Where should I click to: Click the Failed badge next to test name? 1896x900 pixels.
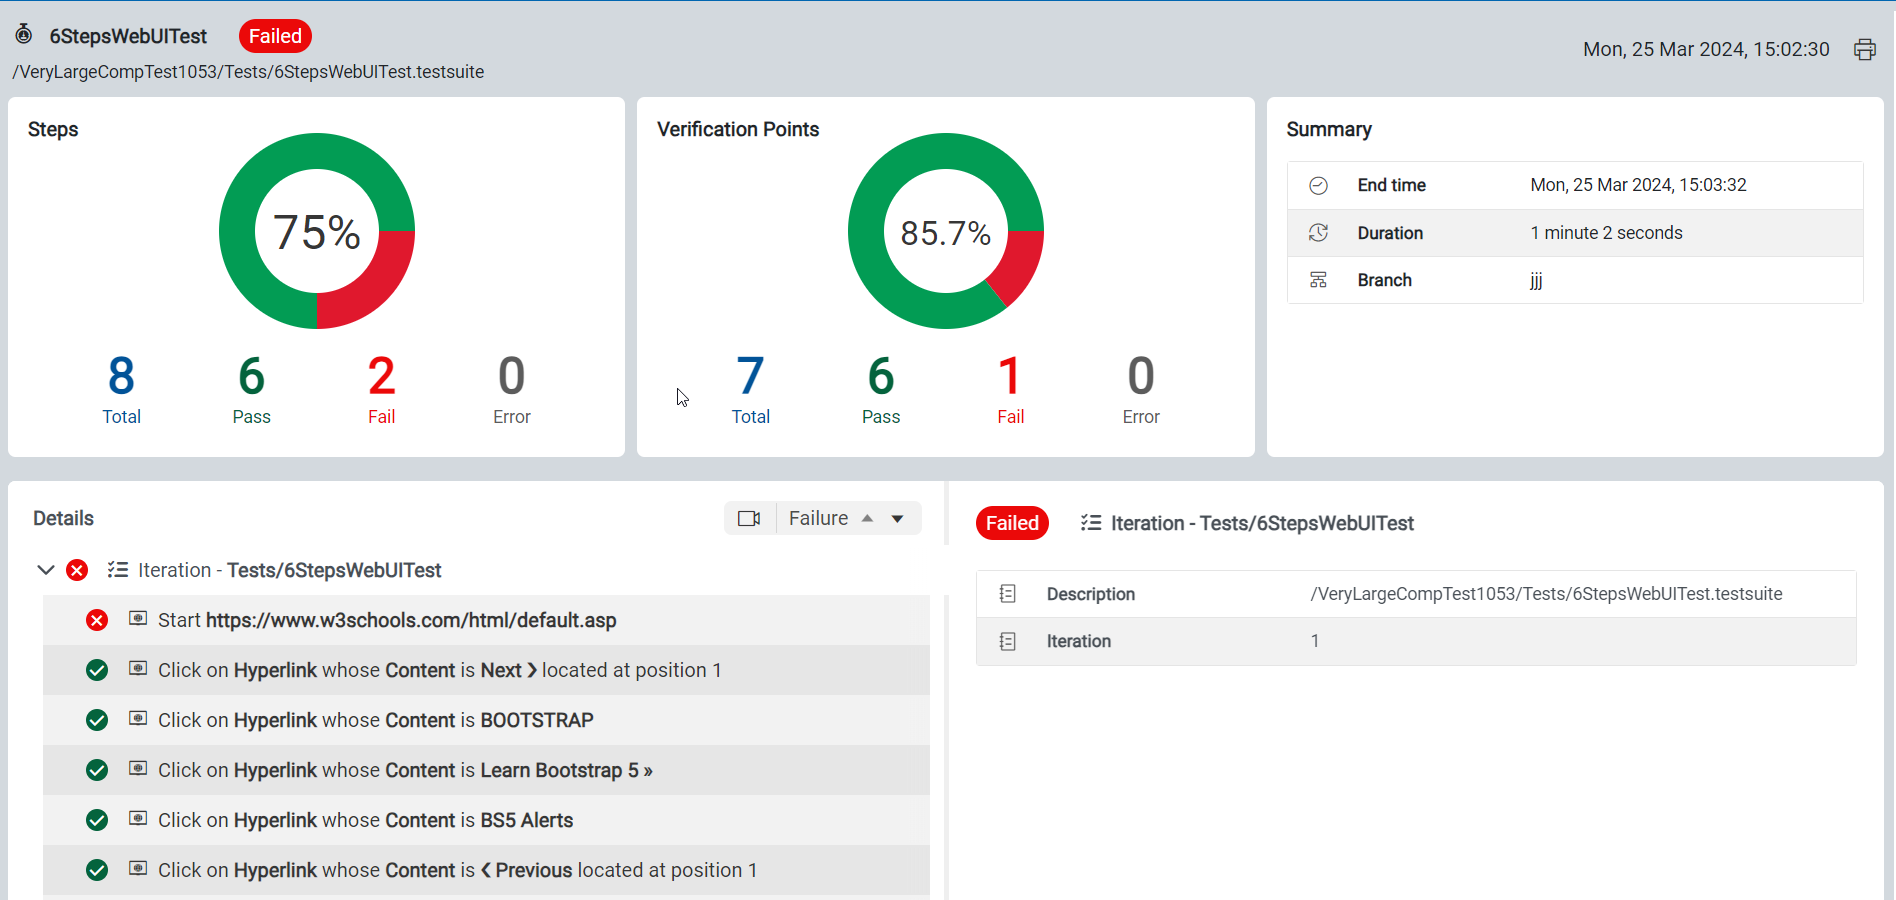coord(275,36)
